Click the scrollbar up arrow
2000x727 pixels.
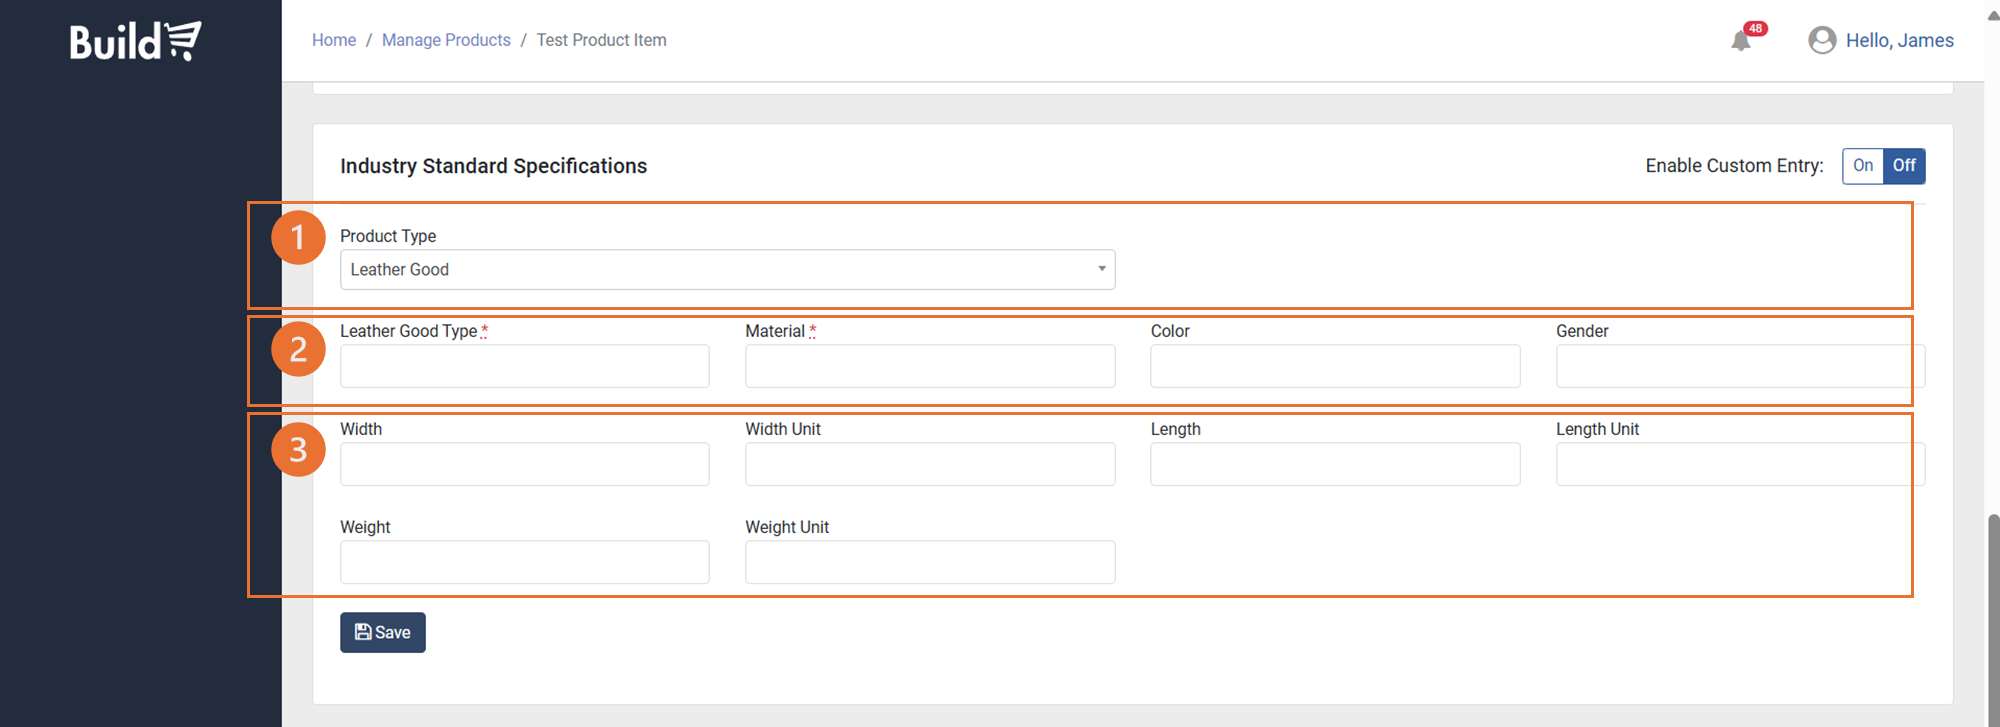point(1993,16)
